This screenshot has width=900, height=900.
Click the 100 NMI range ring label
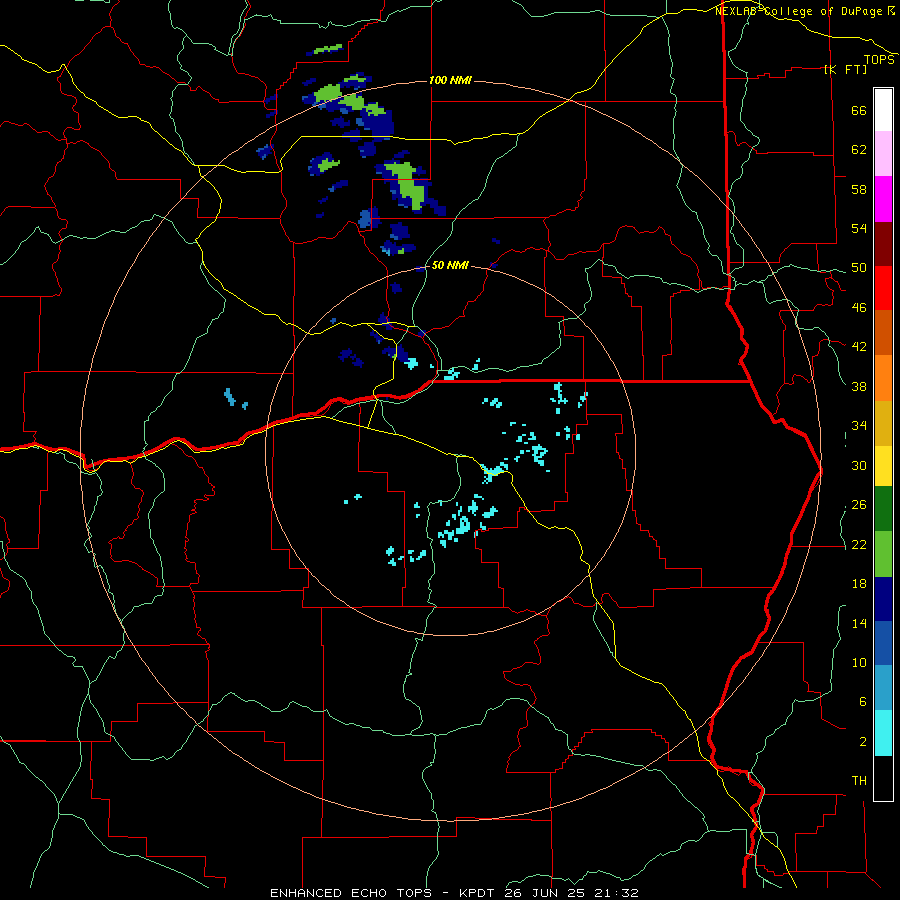click(450, 80)
